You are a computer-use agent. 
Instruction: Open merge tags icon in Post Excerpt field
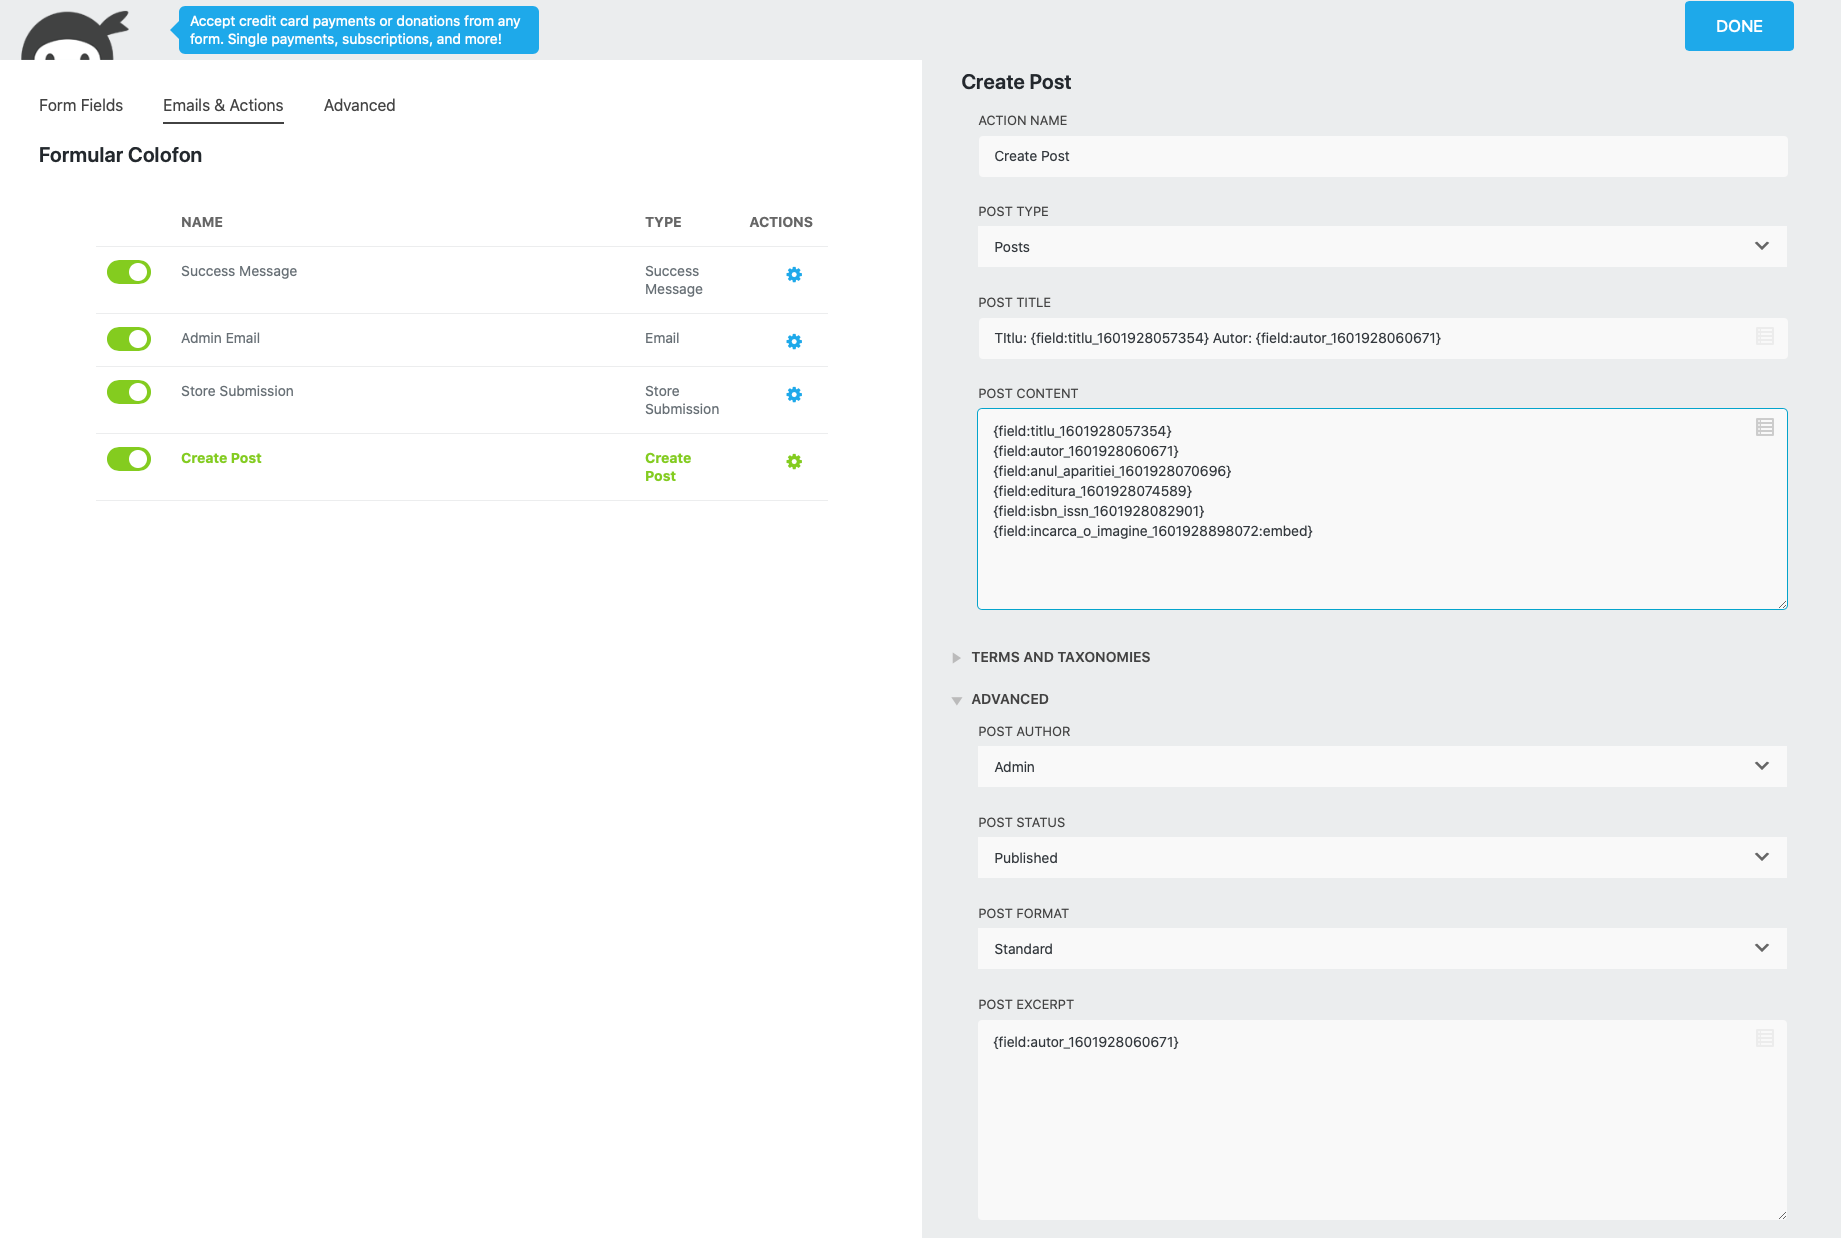(1764, 1039)
